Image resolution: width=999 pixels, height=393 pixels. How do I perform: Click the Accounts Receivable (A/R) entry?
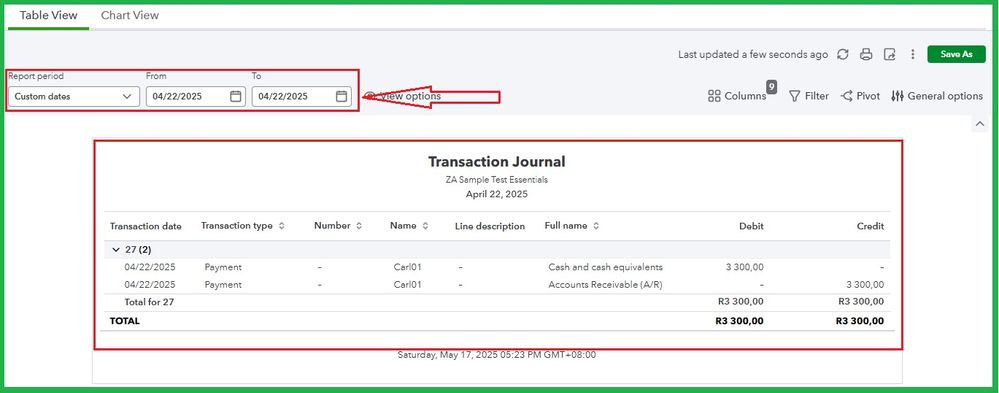click(605, 285)
